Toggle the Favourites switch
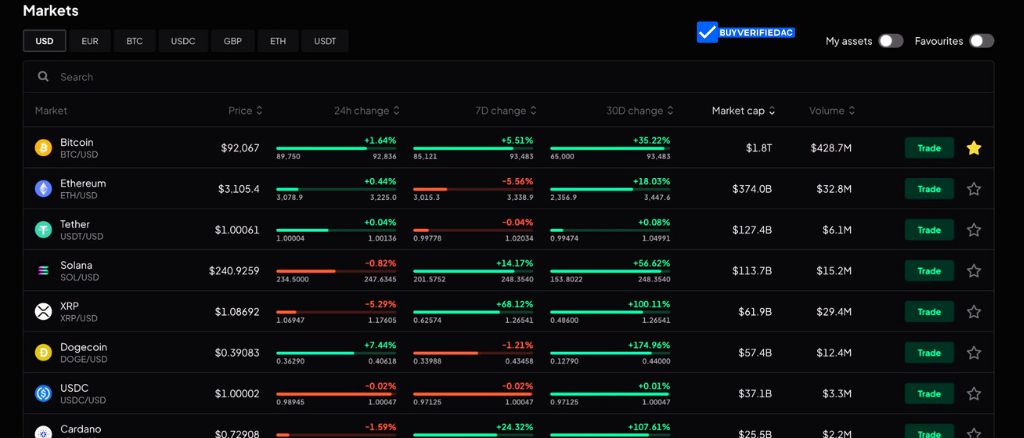The height and width of the screenshot is (438, 1024). (x=981, y=41)
